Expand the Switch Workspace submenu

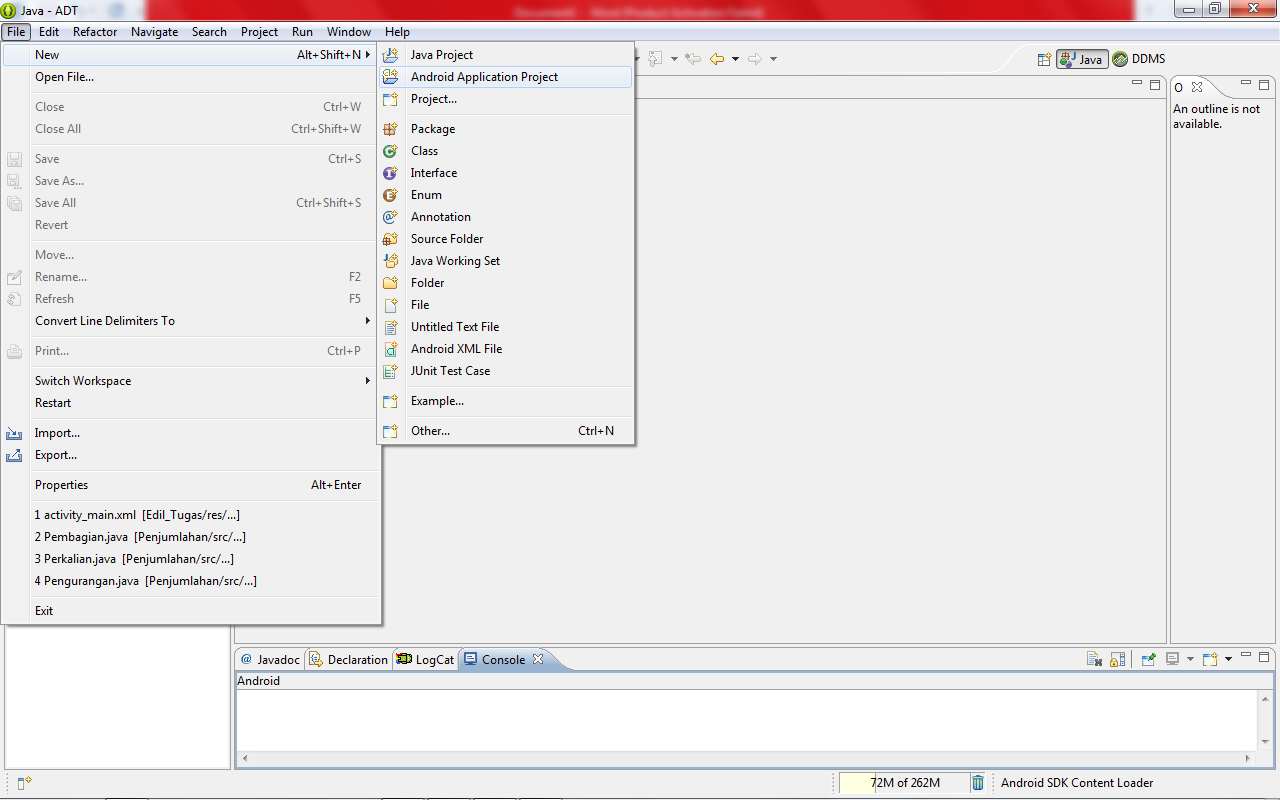tap(190, 381)
